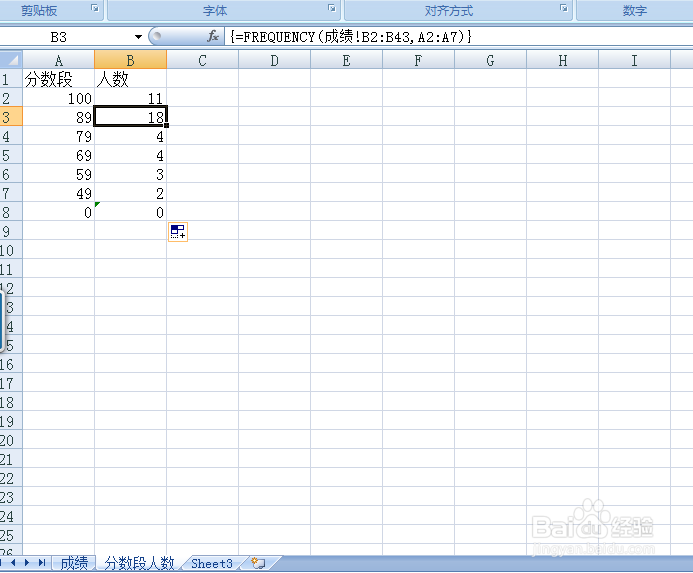Click cell B2 containing 11
693x573 pixels.
130,98
